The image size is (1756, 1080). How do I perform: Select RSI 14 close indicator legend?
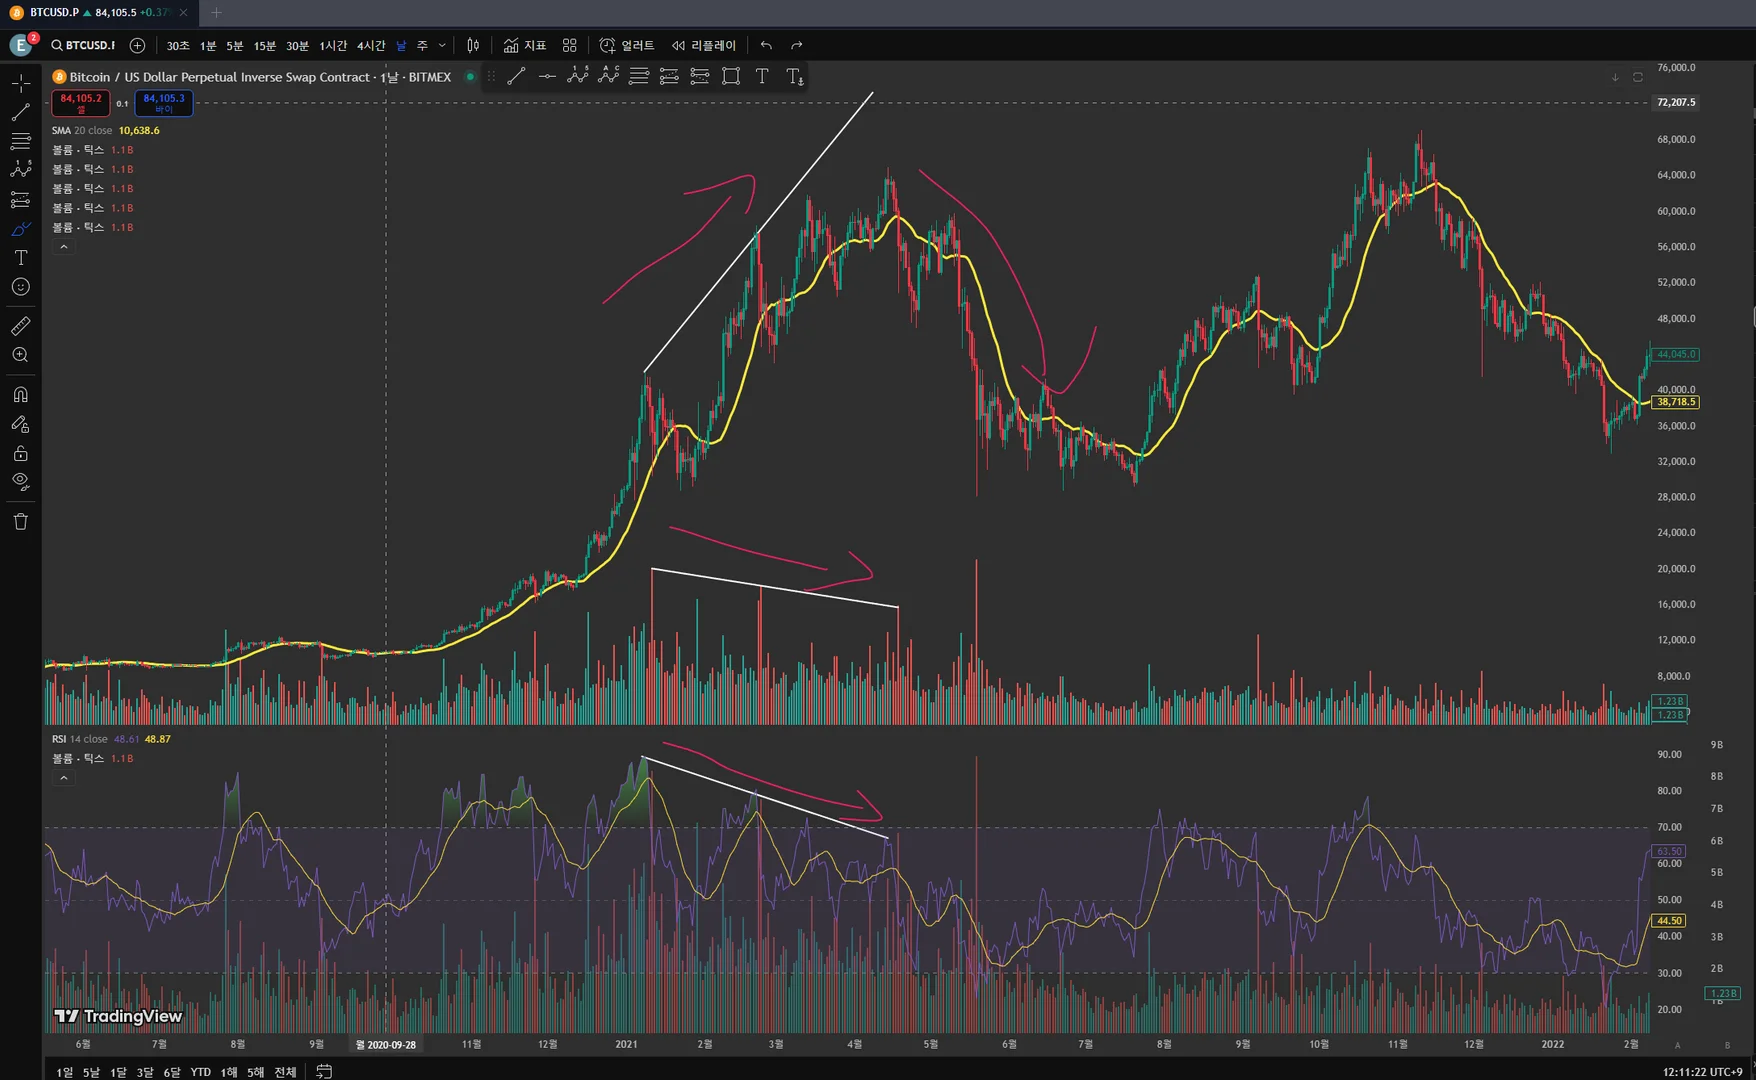point(80,739)
